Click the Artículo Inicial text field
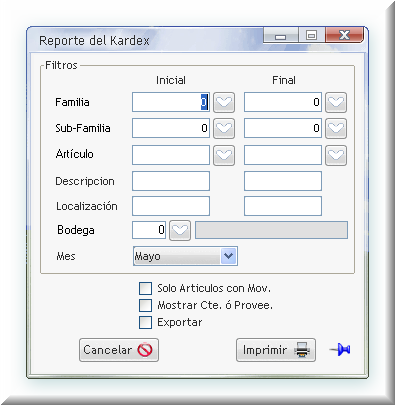 tap(171, 155)
